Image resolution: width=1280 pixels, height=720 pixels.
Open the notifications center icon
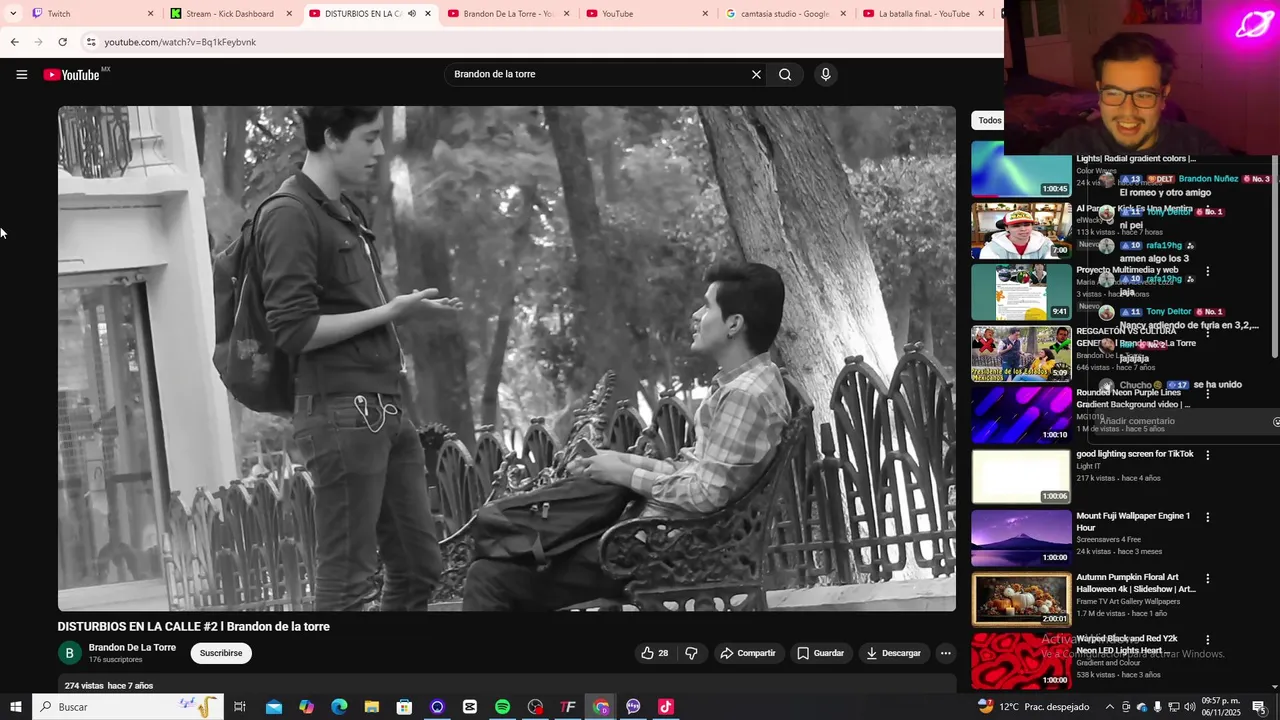1258,707
